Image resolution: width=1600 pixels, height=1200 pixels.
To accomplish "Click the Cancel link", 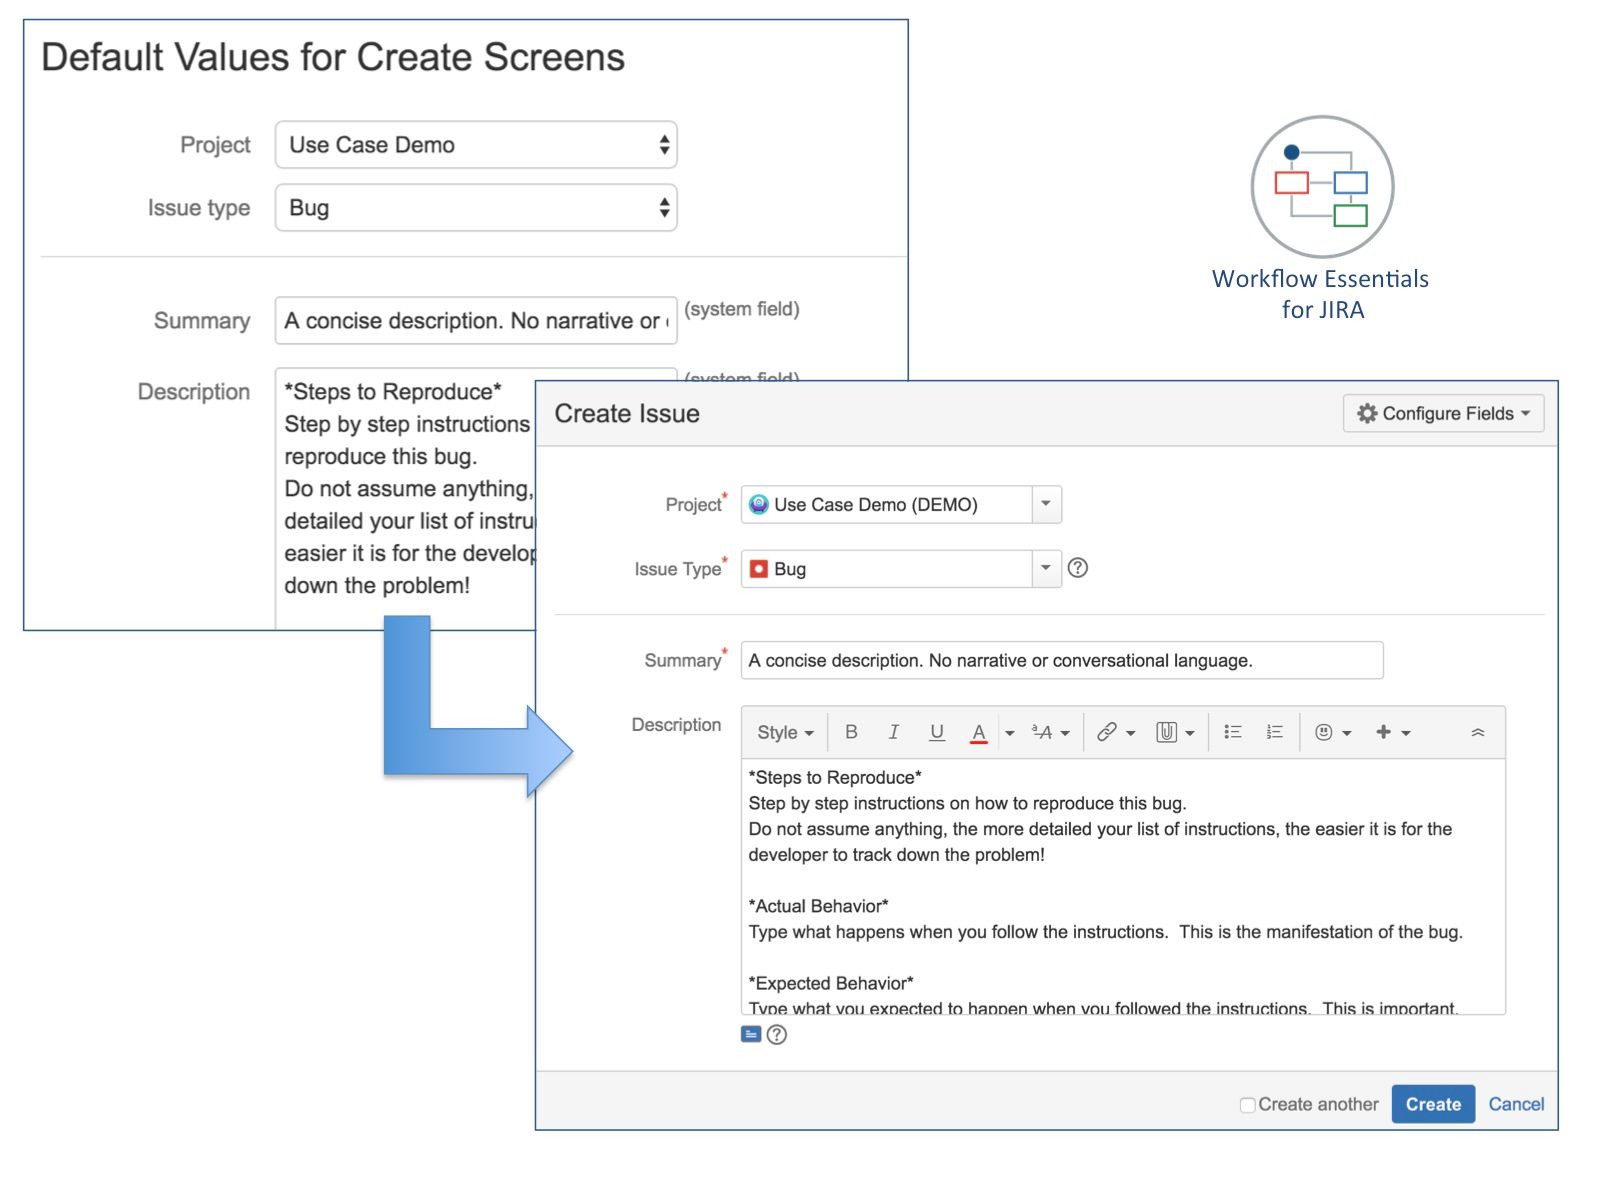I will (x=1516, y=1104).
